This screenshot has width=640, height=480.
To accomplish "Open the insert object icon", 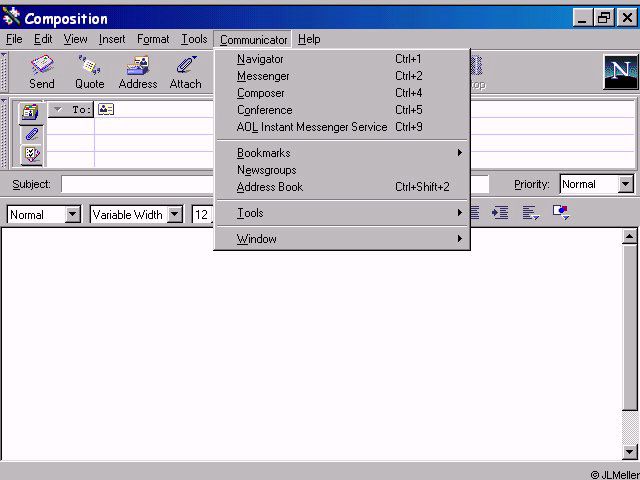I will [x=561, y=212].
